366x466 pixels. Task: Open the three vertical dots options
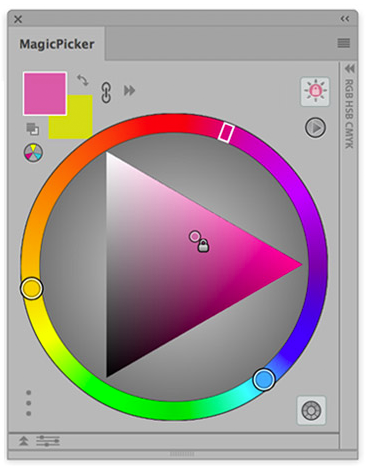(29, 403)
